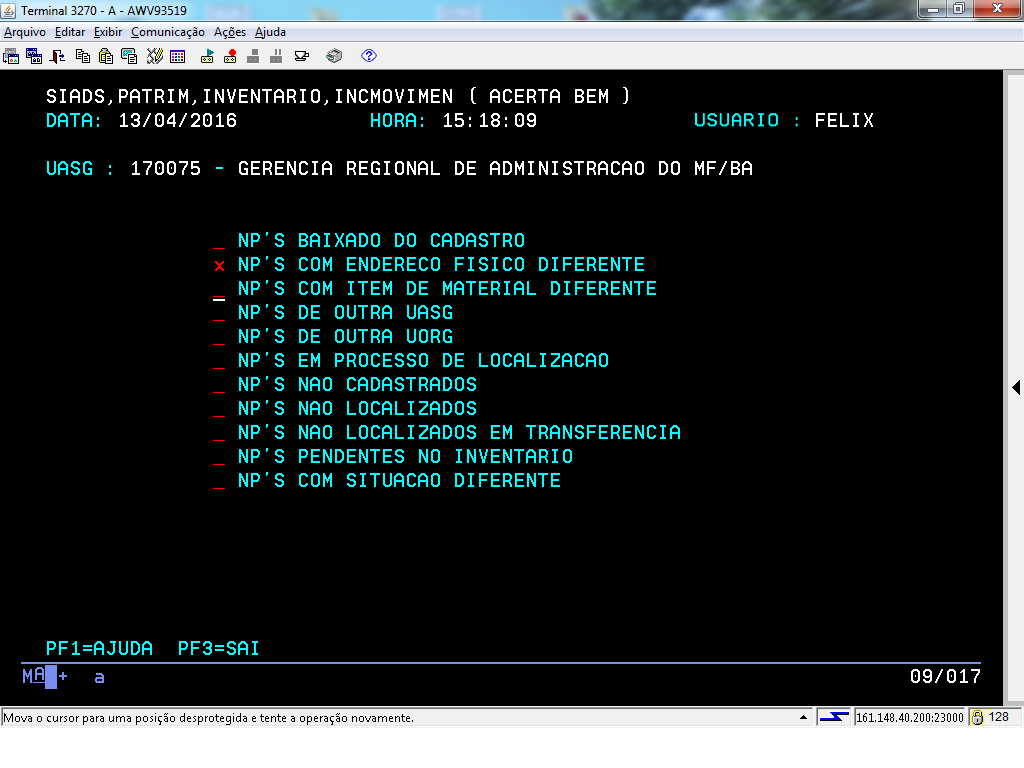The height and width of the screenshot is (768, 1024).
Task: Click the multiple sessions toolbar icon
Action: tap(34, 56)
